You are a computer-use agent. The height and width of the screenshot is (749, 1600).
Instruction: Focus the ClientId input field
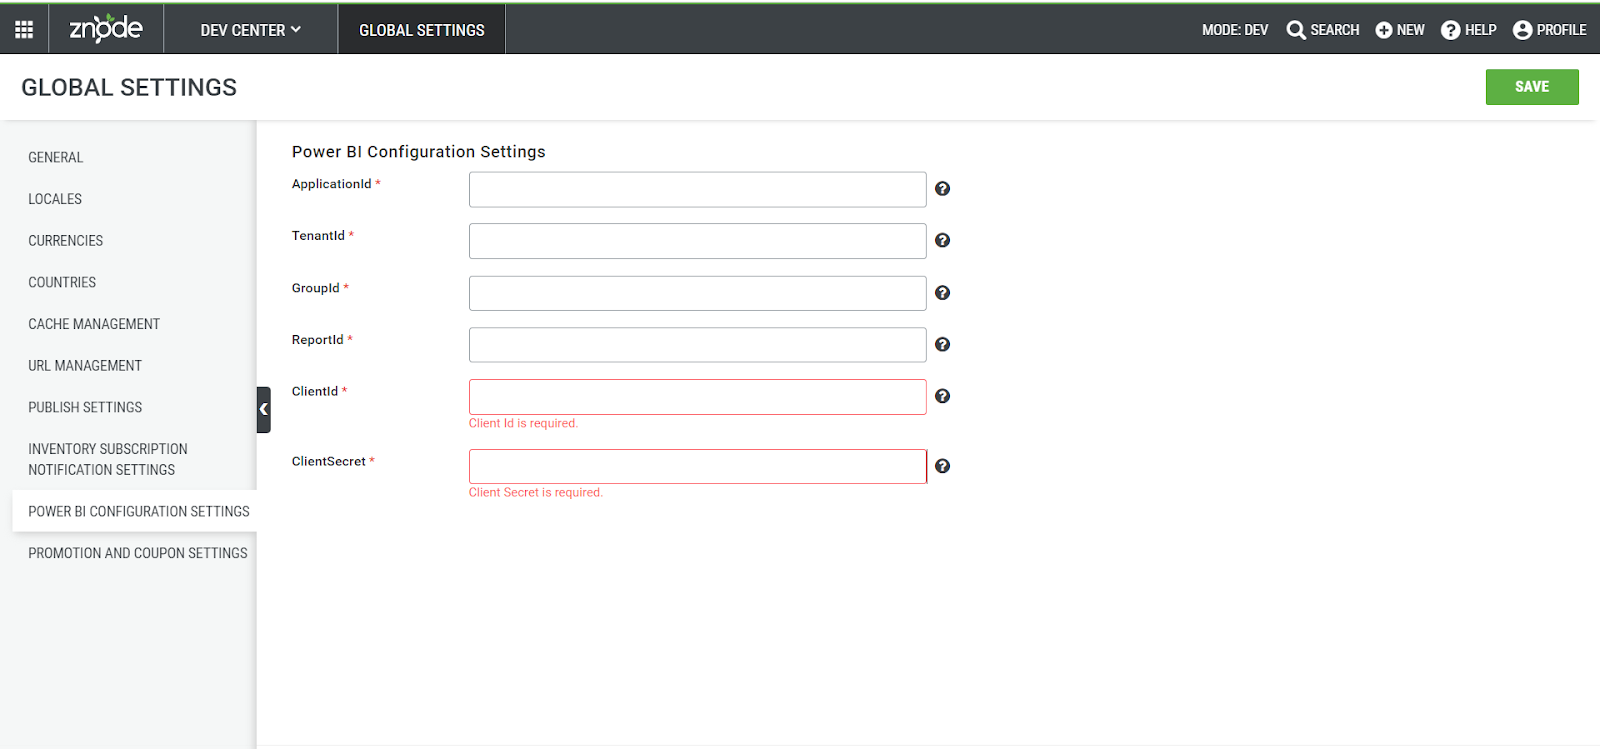pos(697,397)
